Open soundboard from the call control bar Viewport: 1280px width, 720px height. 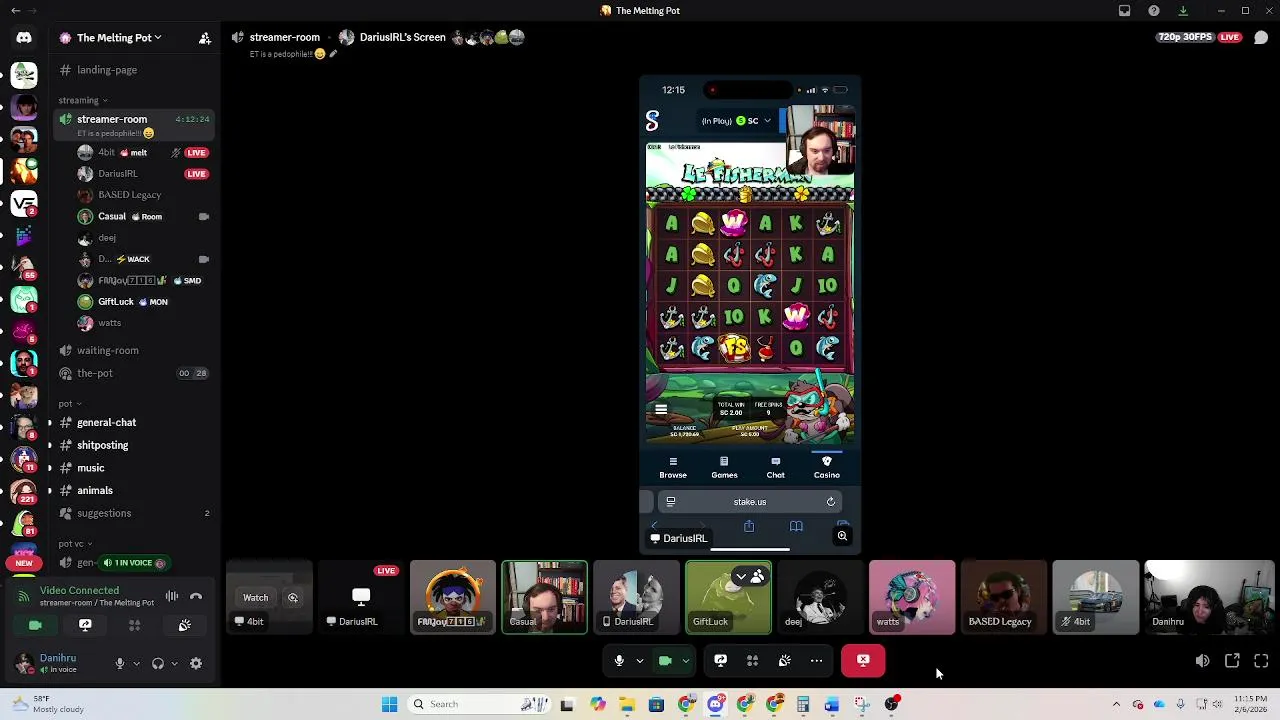[784, 660]
